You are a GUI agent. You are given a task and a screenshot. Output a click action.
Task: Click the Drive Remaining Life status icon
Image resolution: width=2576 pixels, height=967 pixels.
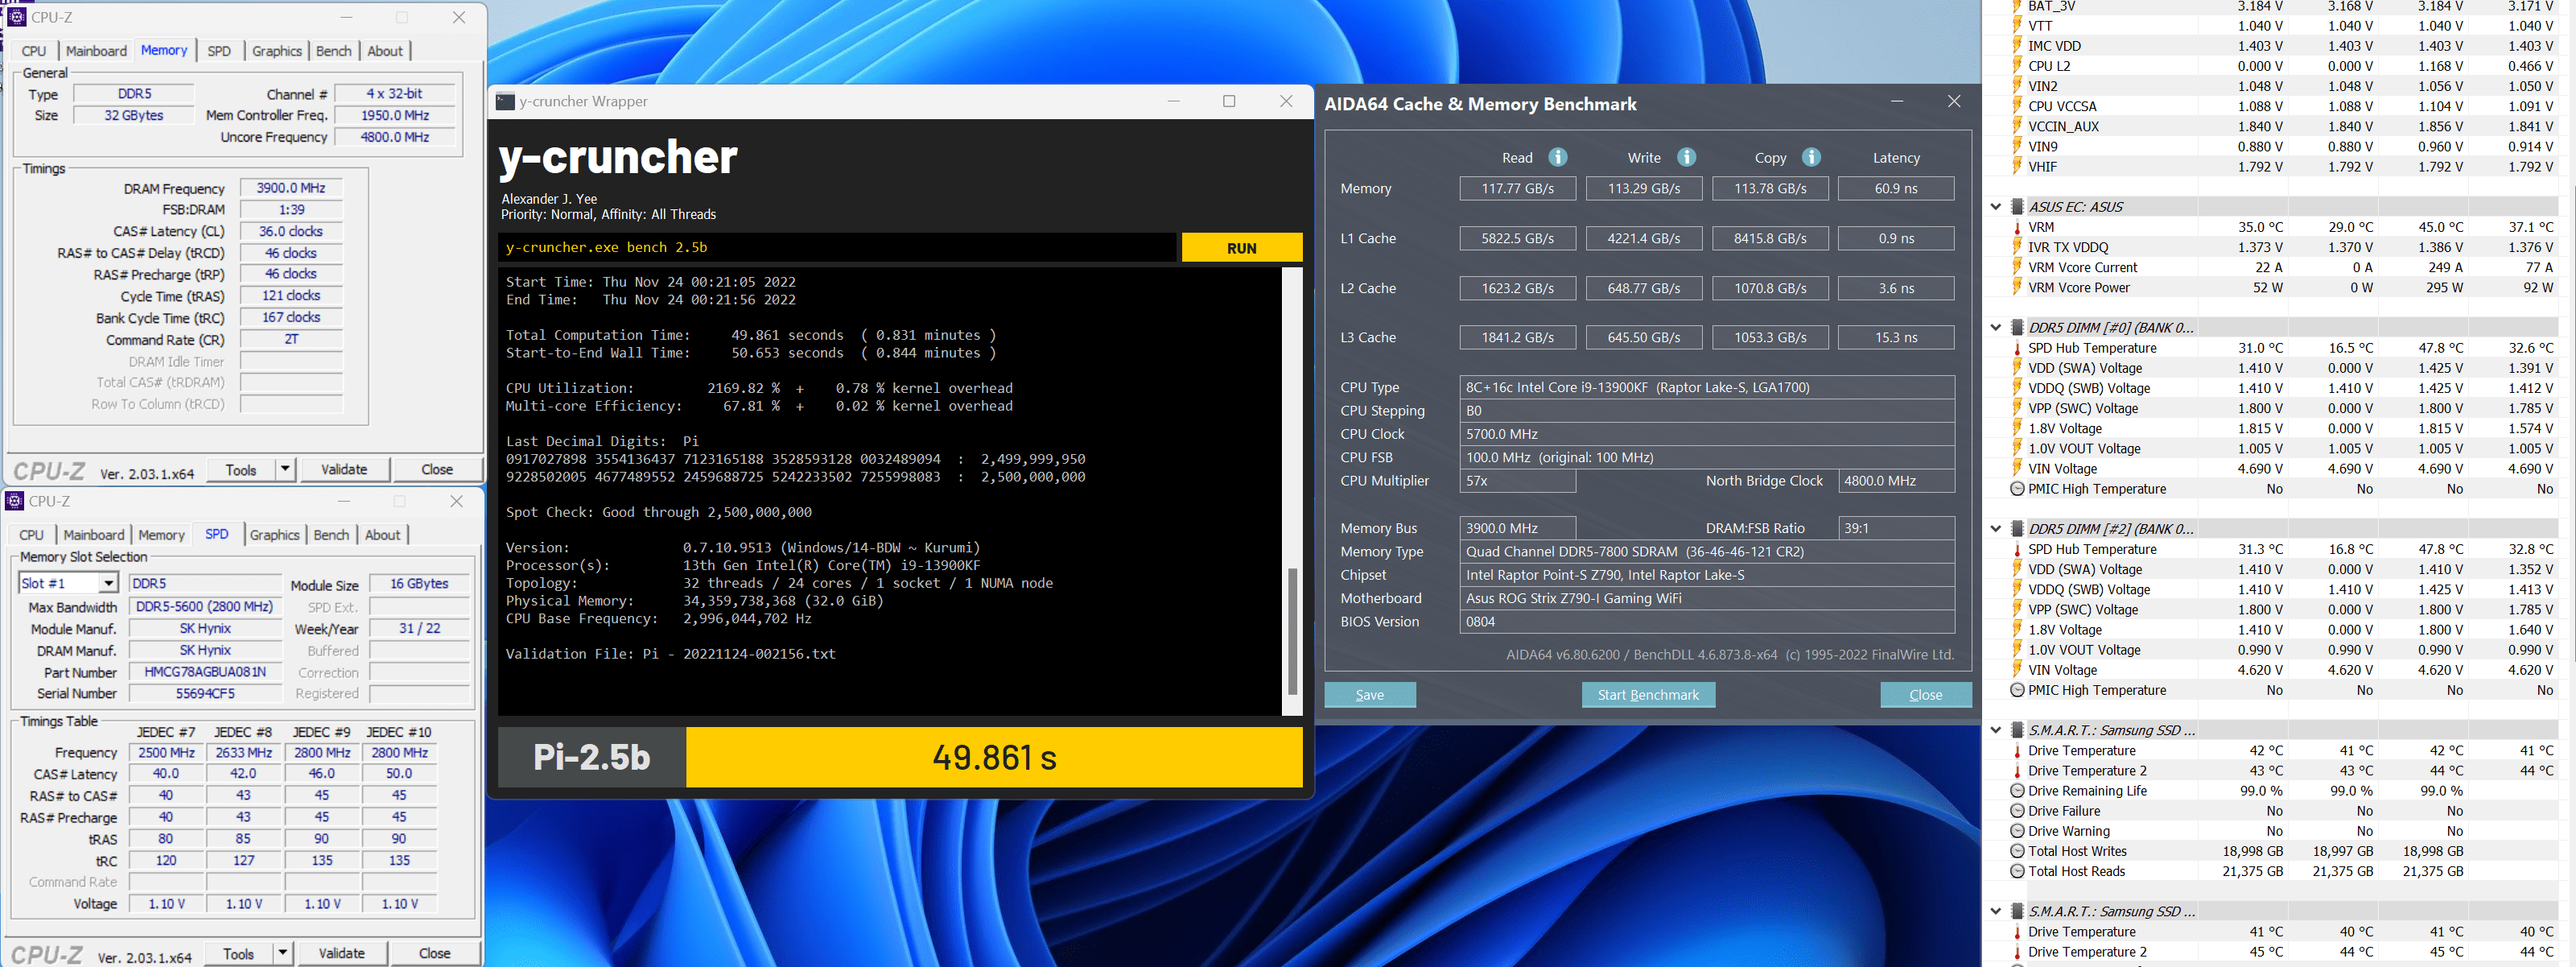[2017, 790]
